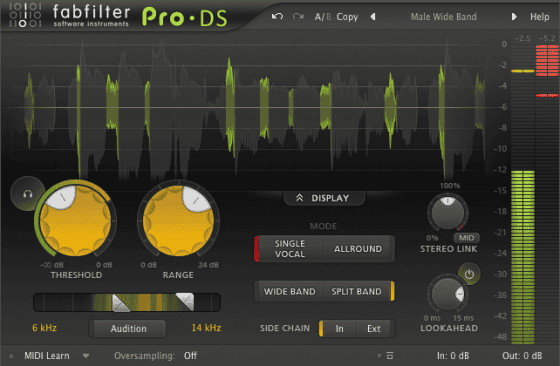The width and height of the screenshot is (560, 366).
Task: Click the Range knob
Action: tap(178, 220)
